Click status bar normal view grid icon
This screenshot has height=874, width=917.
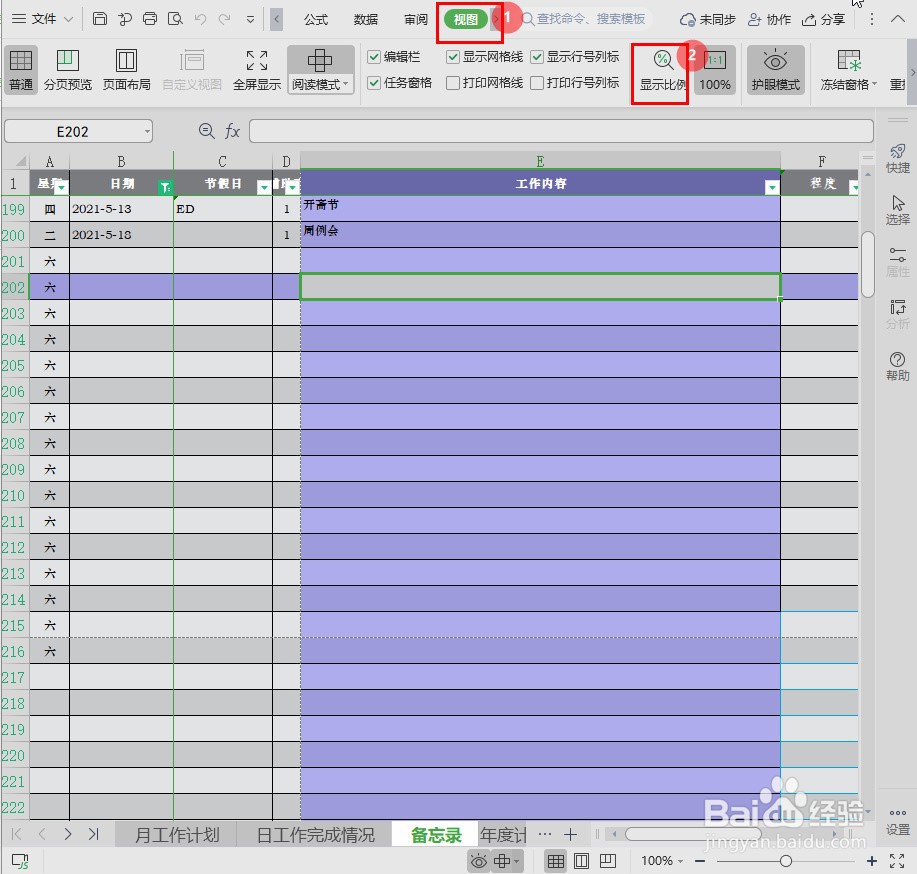(556, 861)
